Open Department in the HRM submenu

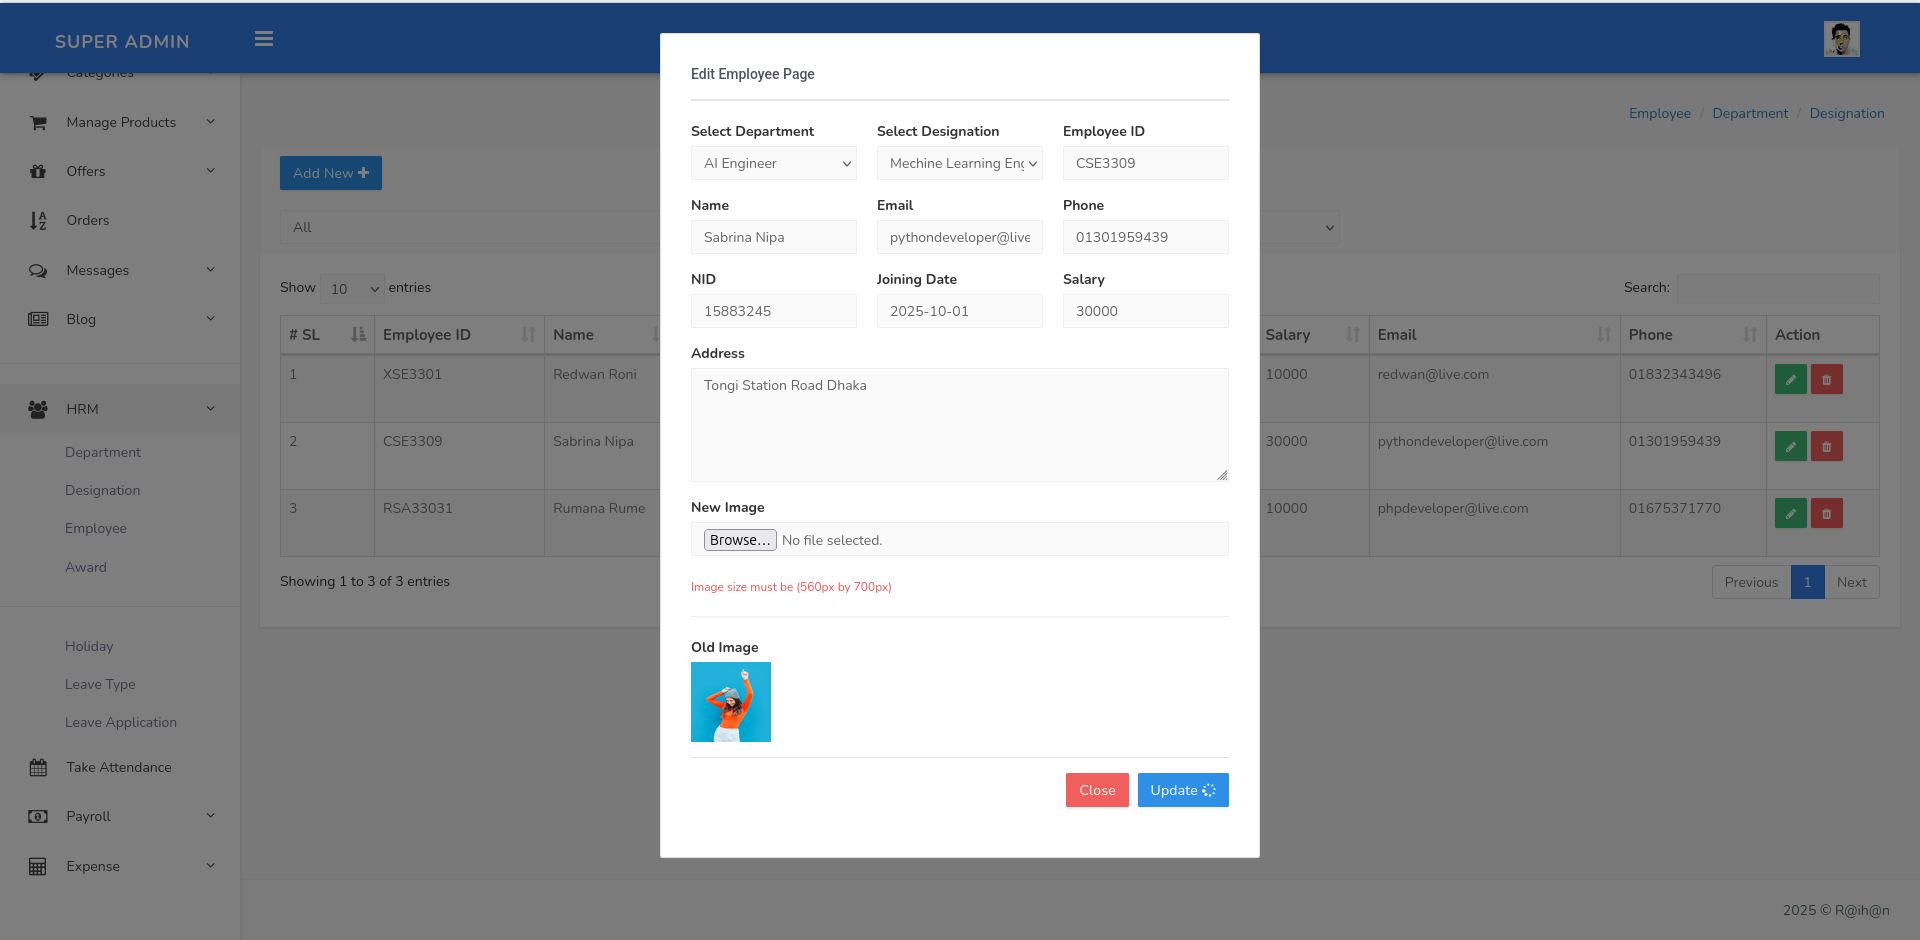click(x=103, y=452)
